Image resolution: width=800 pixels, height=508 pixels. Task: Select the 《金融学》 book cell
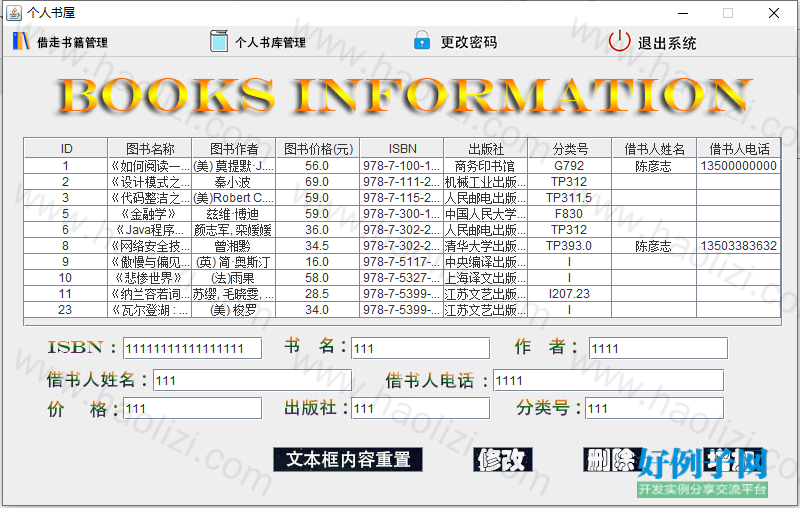point(149,214)
